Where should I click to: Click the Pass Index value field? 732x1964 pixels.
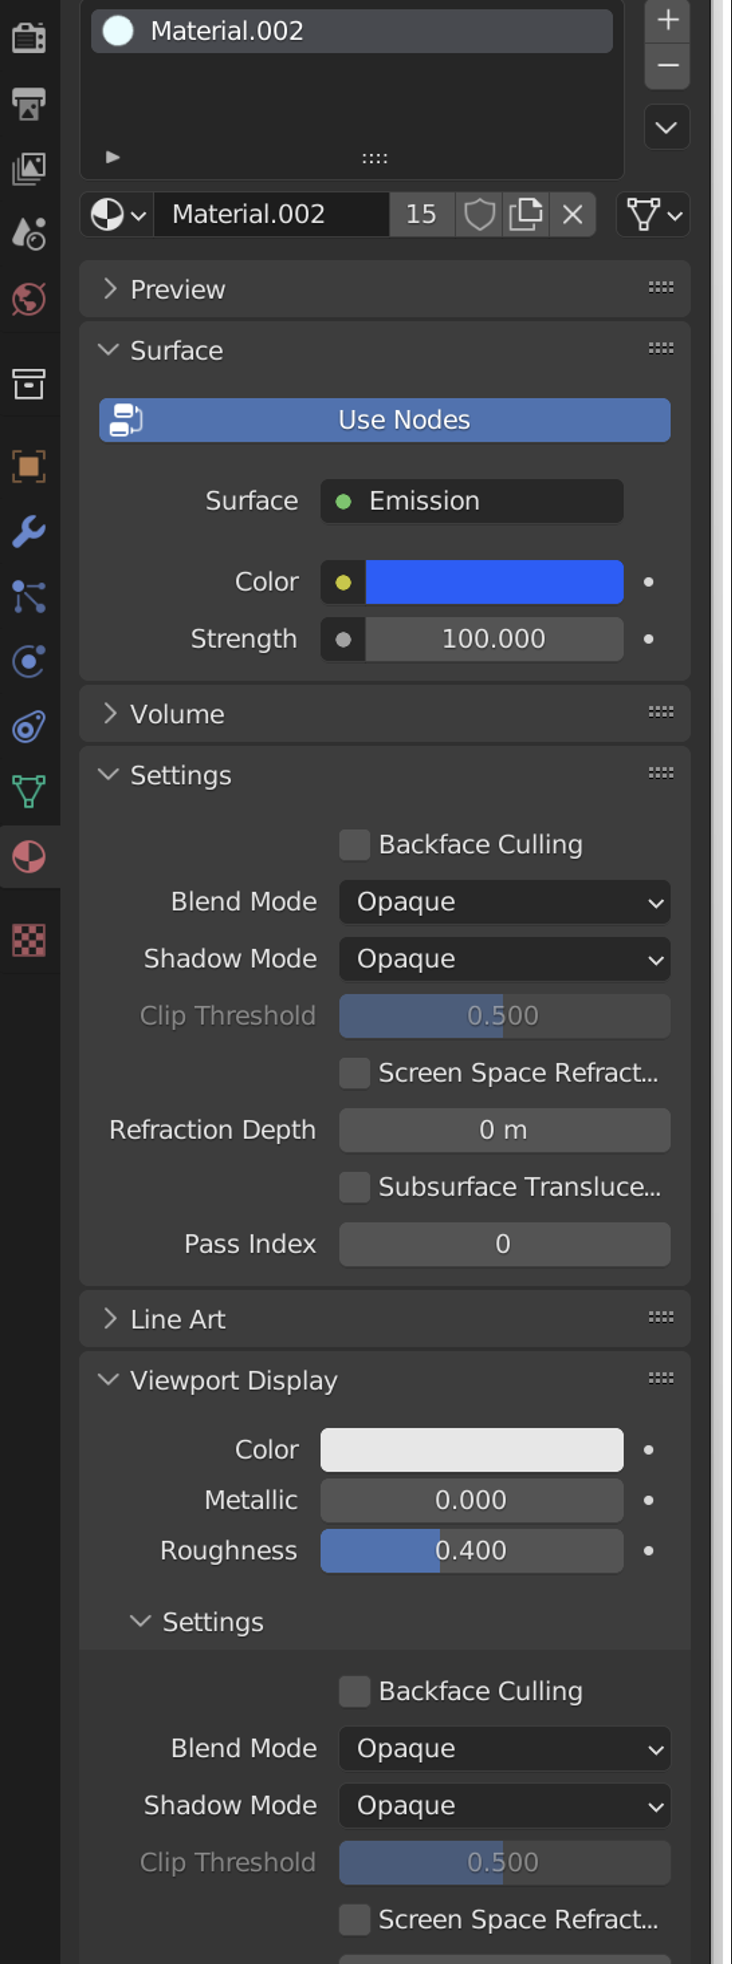(504, 1244)
